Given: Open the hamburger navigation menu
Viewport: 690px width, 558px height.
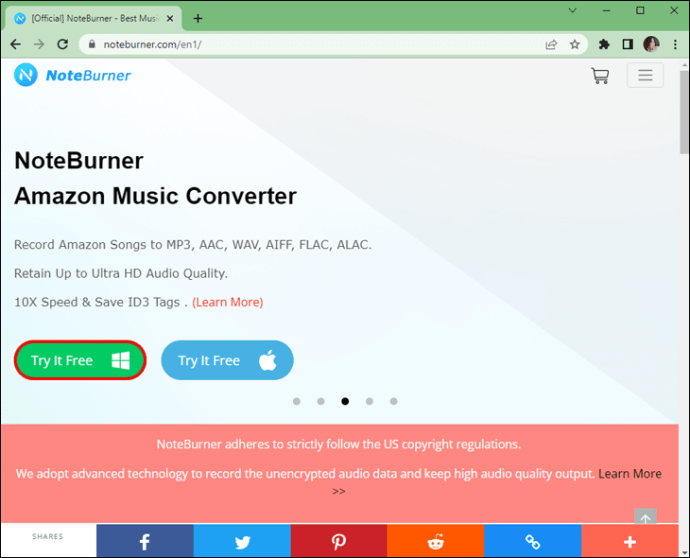Looking at the screenshot, I should [645, 75].
